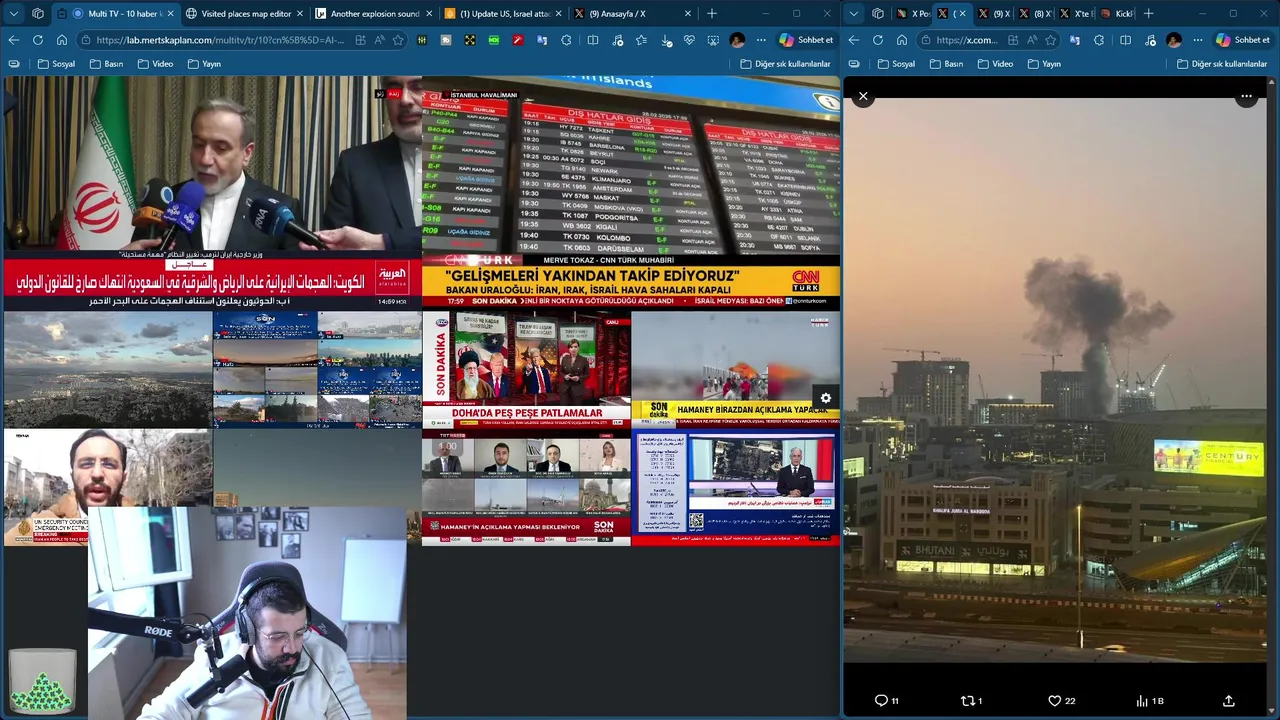Bookmark the Multi TV page with star icon

pos(398,40)
